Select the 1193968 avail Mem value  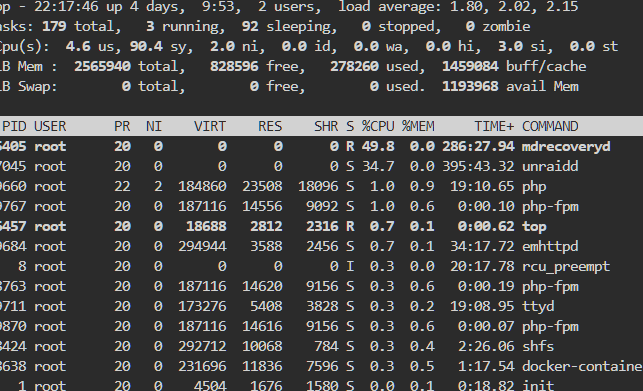pos(470,87)
